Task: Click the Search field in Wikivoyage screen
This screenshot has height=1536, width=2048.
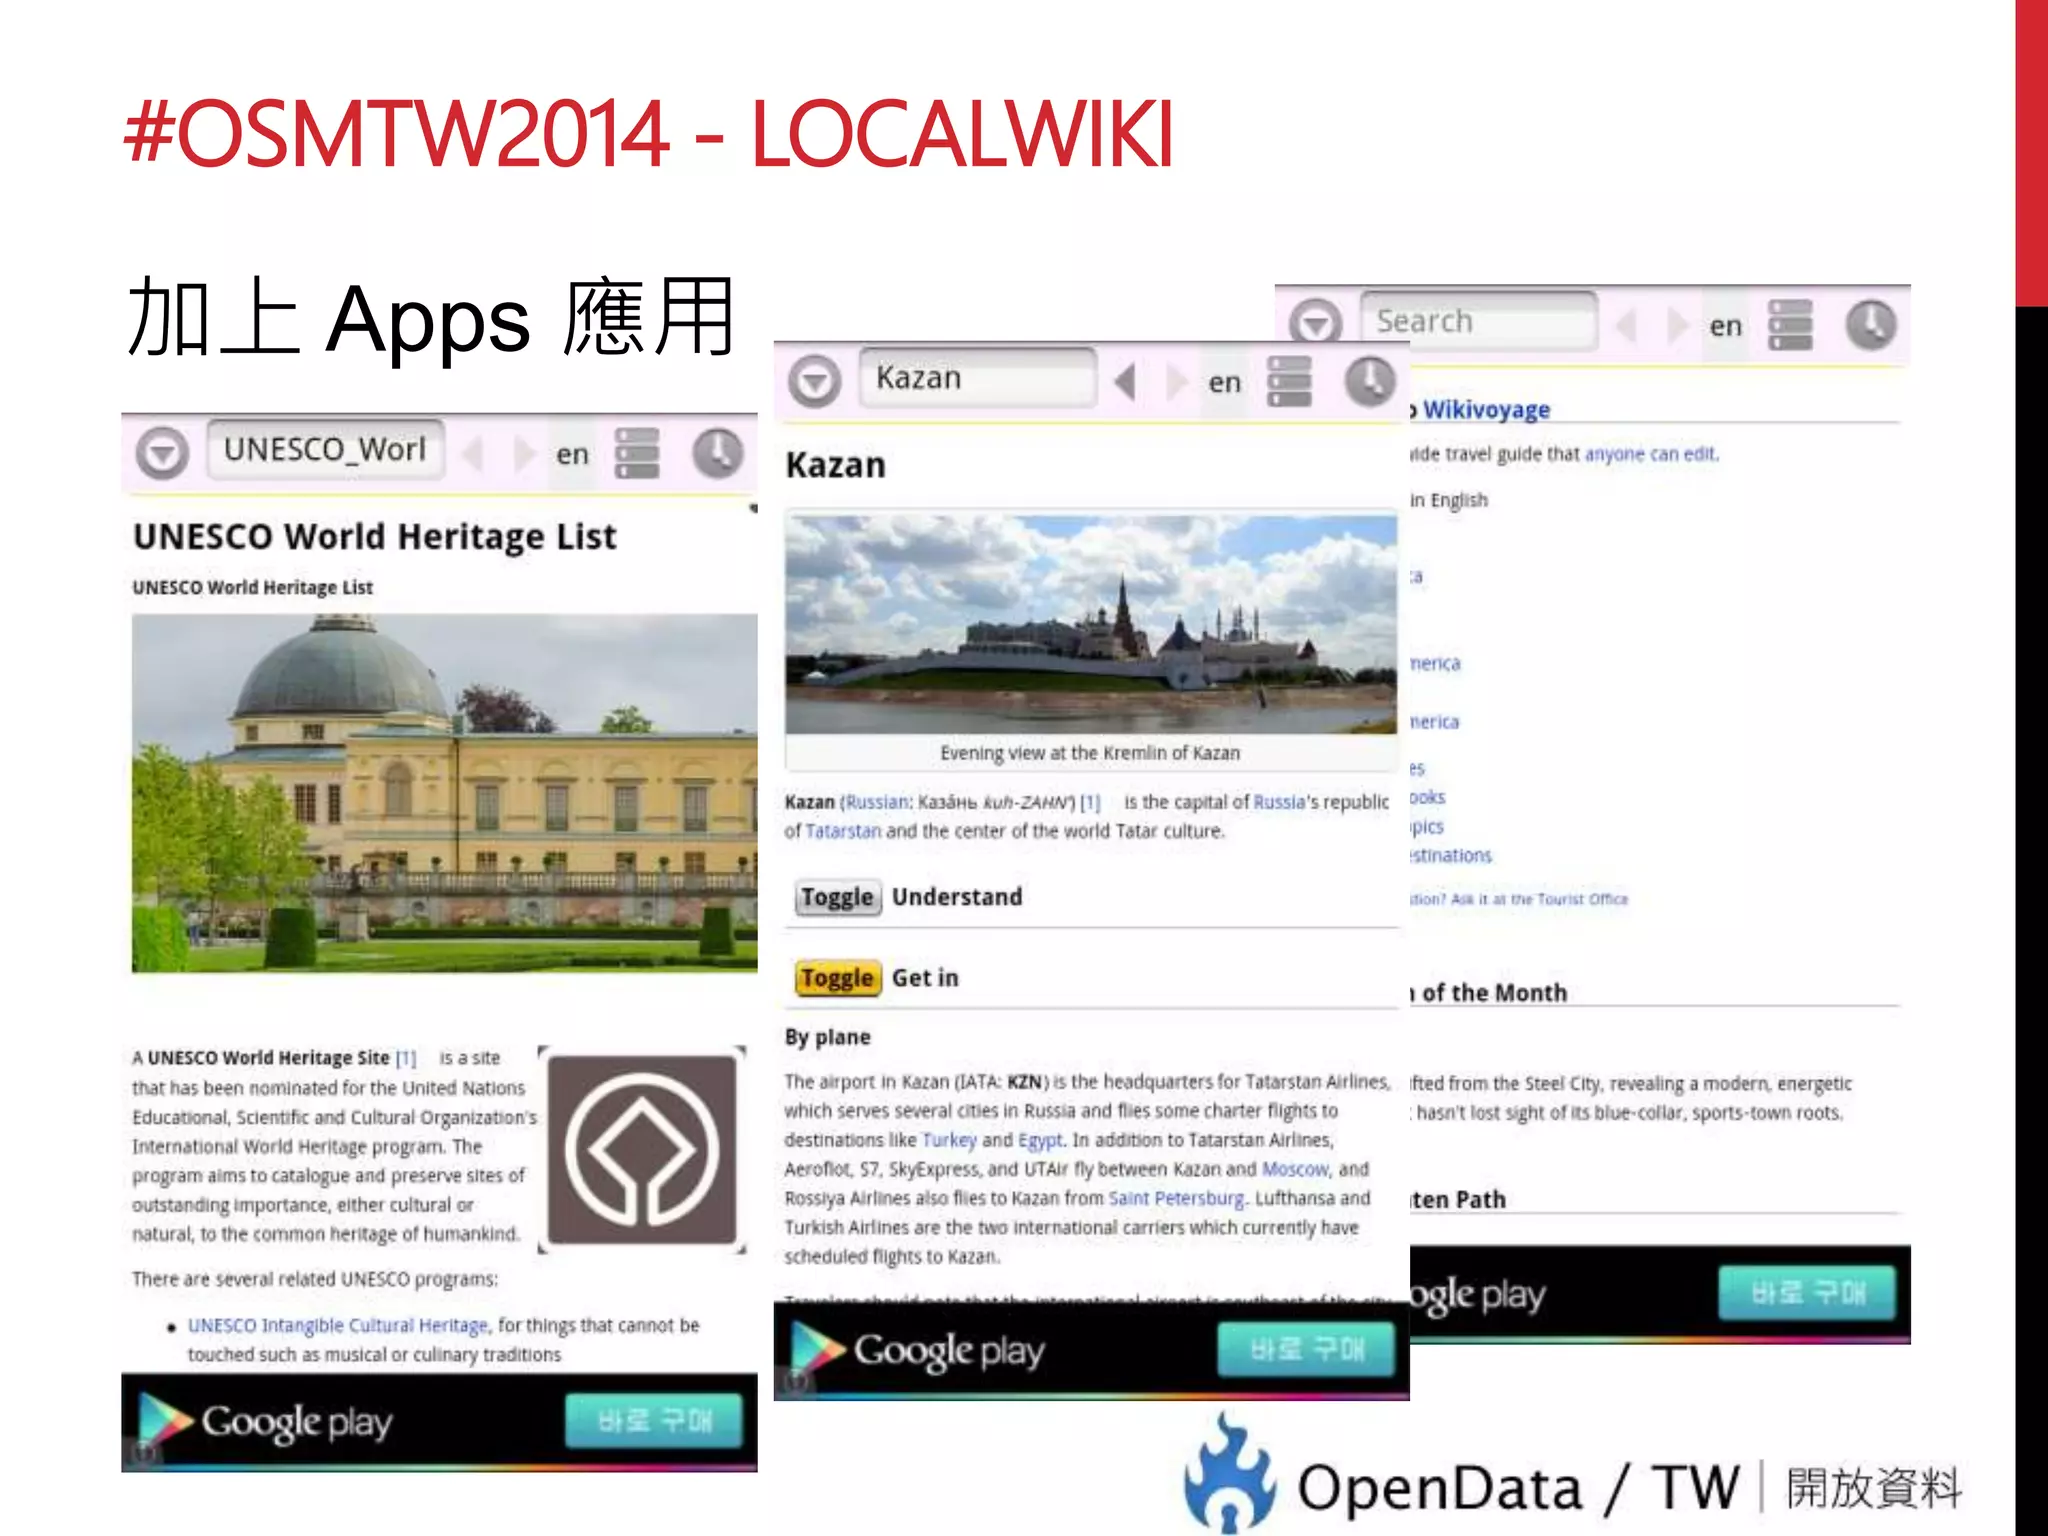Action: [1479, 321]
